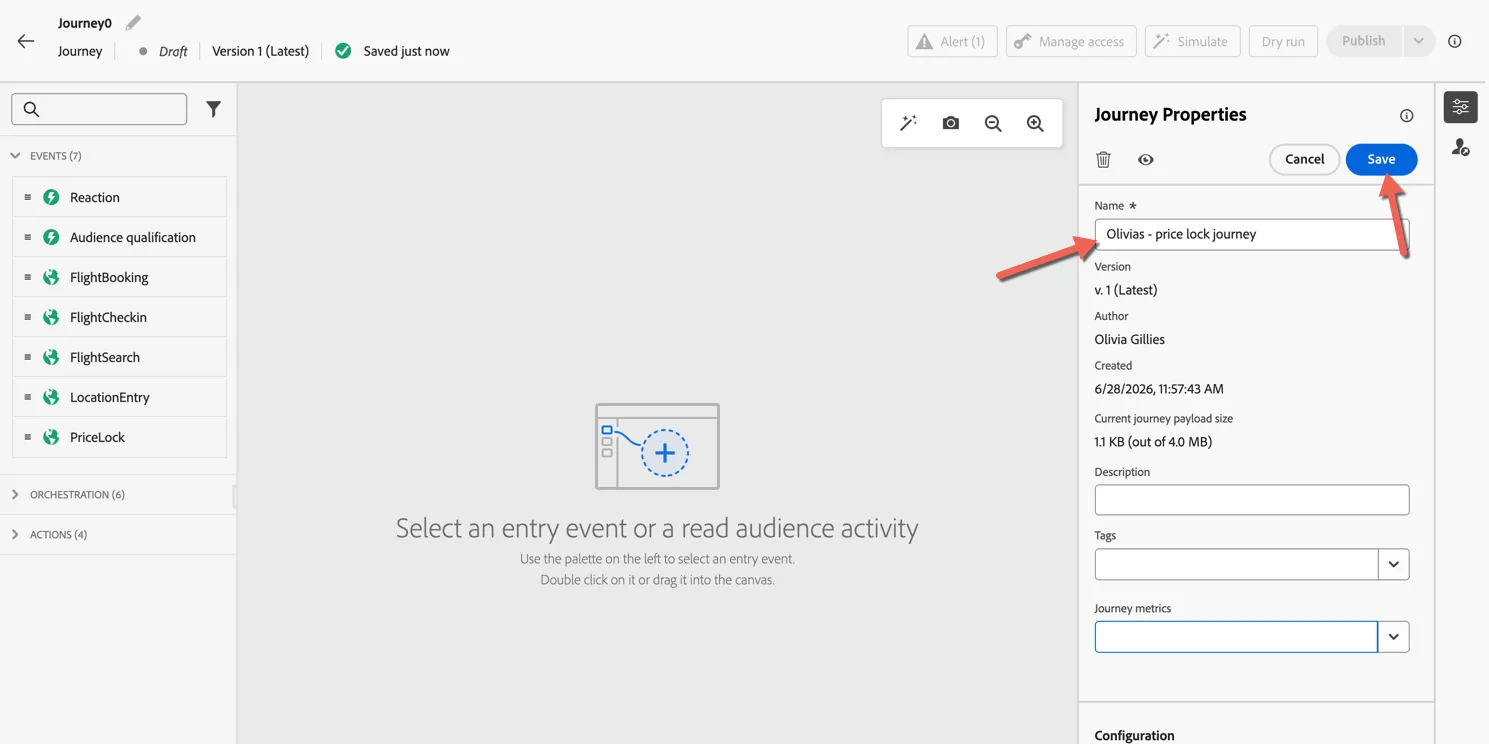Click the Dry run button

(x=1283, y=41)
